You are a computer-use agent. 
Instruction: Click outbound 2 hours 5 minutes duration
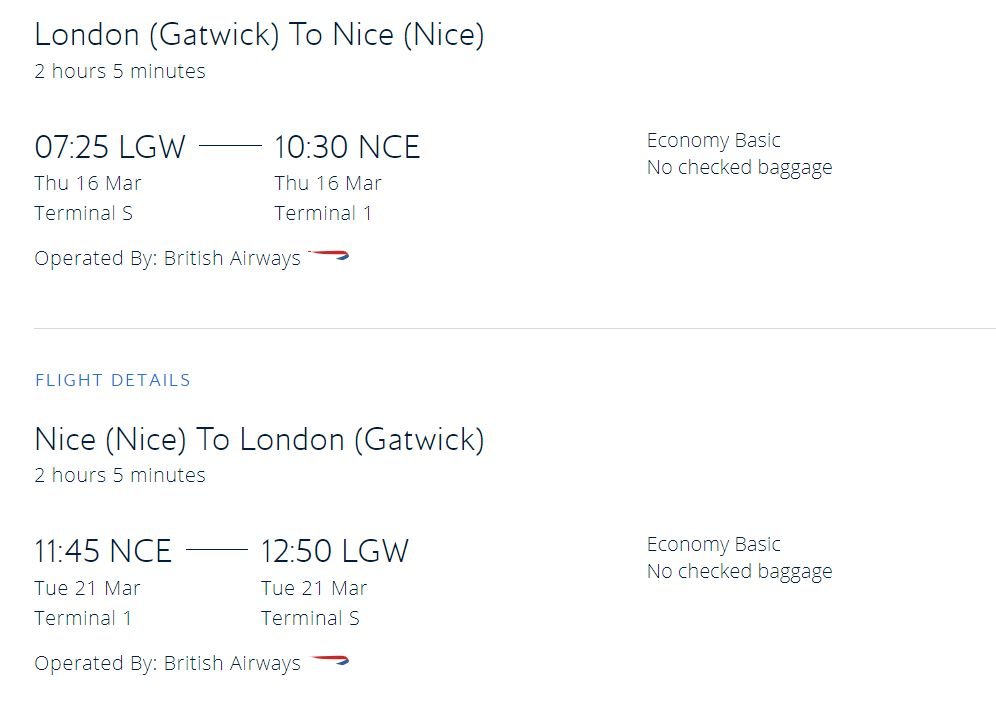coord(120,71)
